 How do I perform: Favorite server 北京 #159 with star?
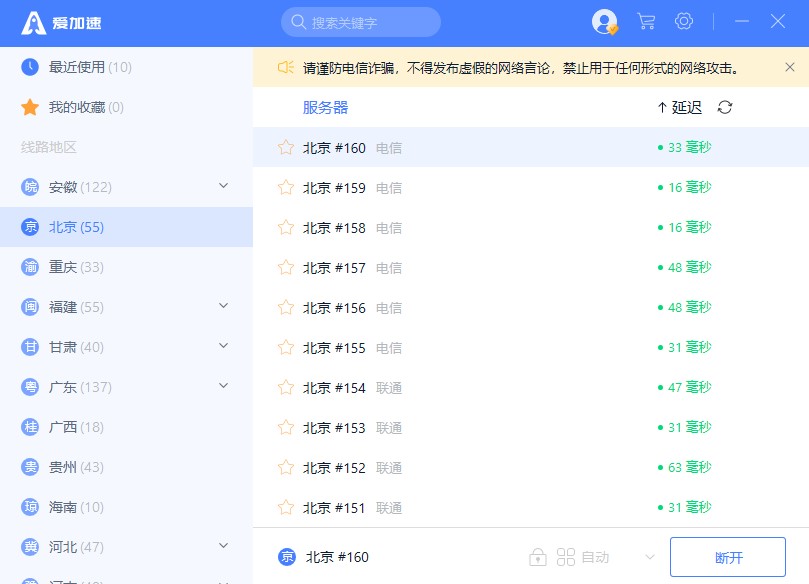pos(286,187)
